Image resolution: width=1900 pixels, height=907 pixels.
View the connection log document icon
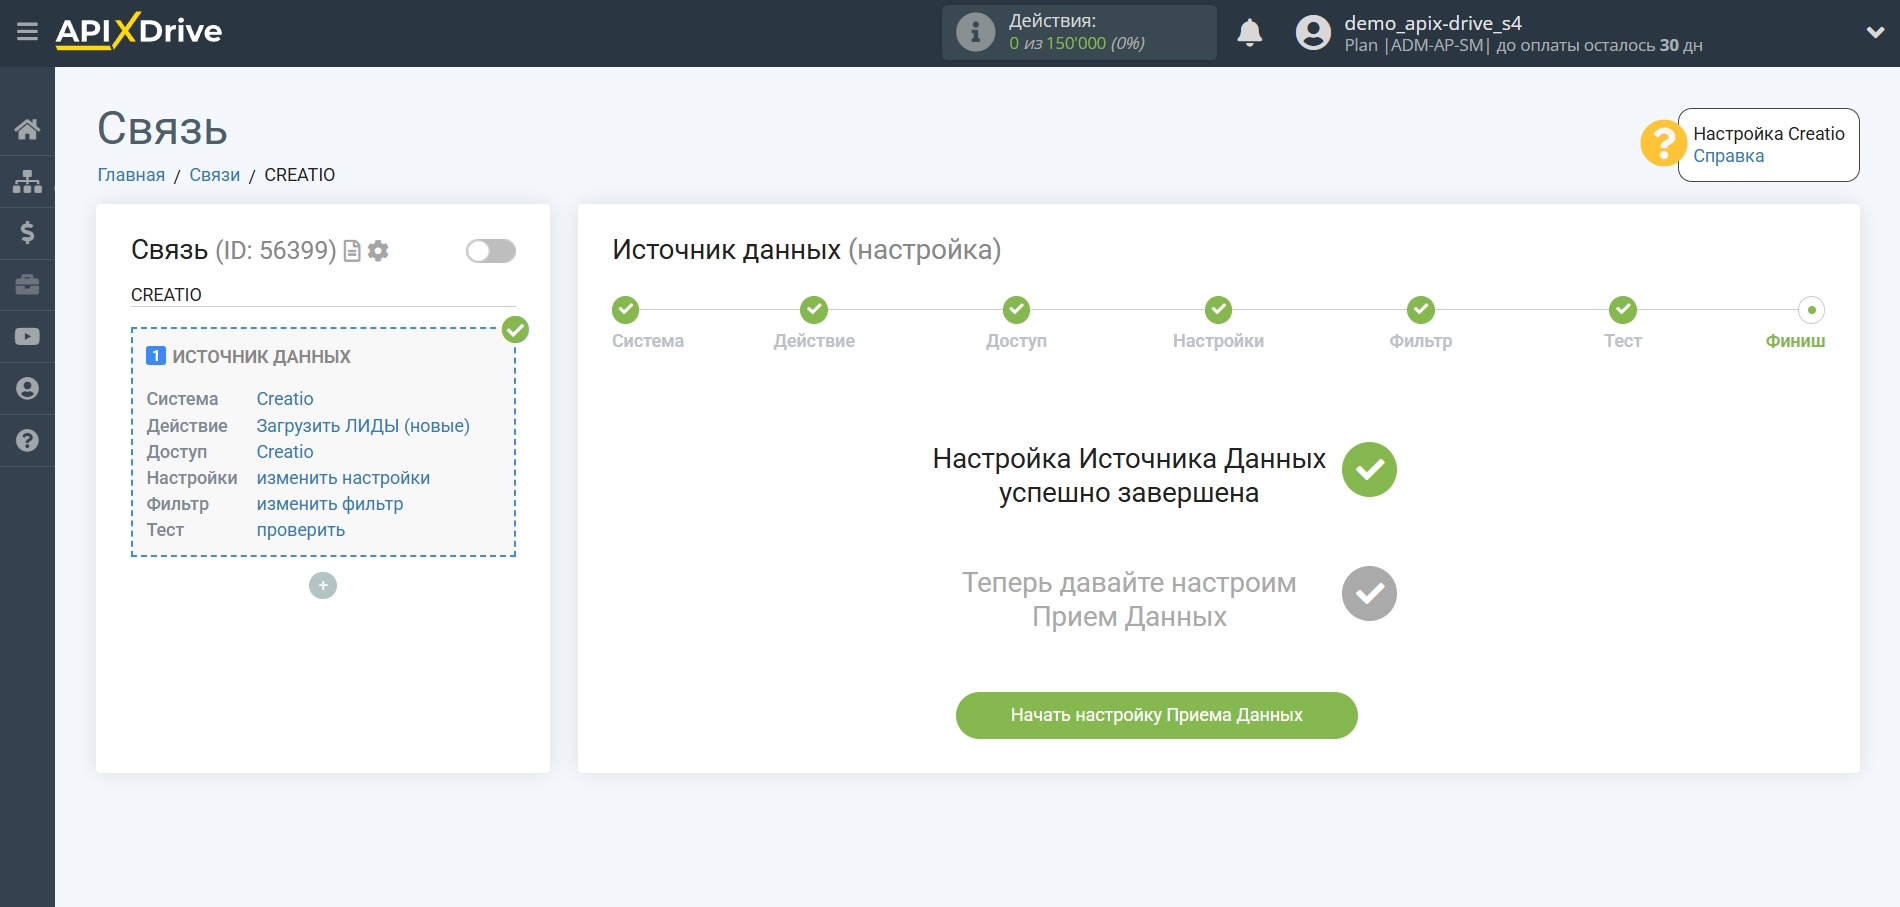352,251
